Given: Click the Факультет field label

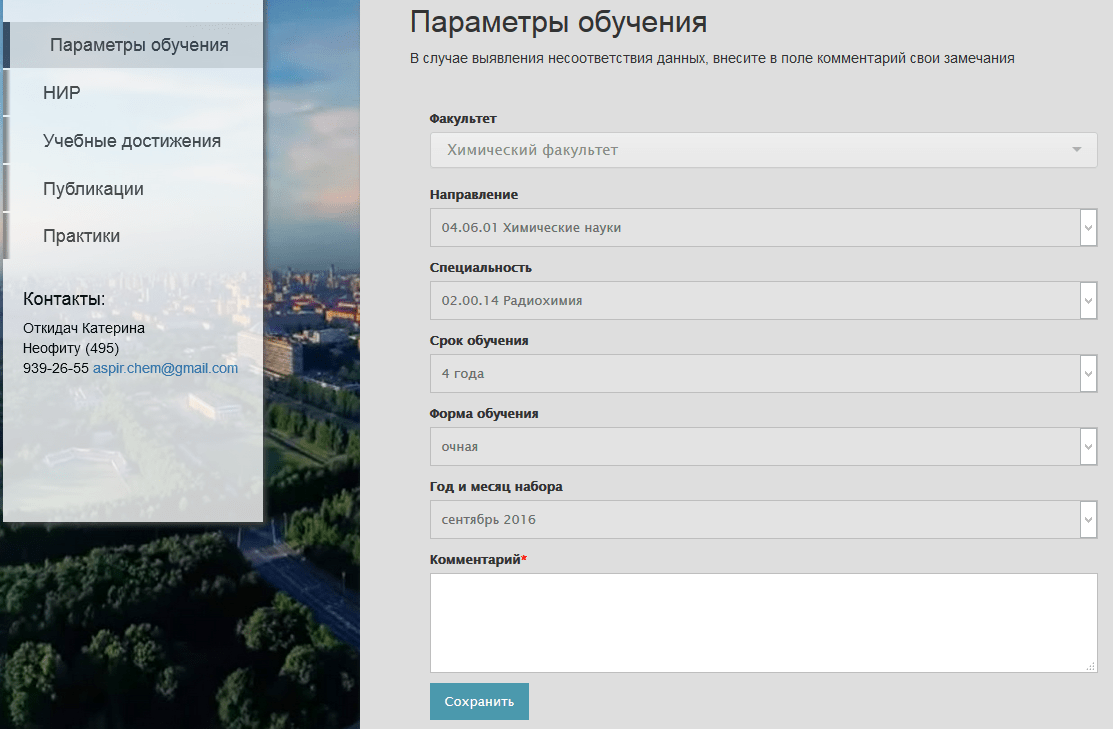Looking at the screenshot, I should (x=463, y=119).
